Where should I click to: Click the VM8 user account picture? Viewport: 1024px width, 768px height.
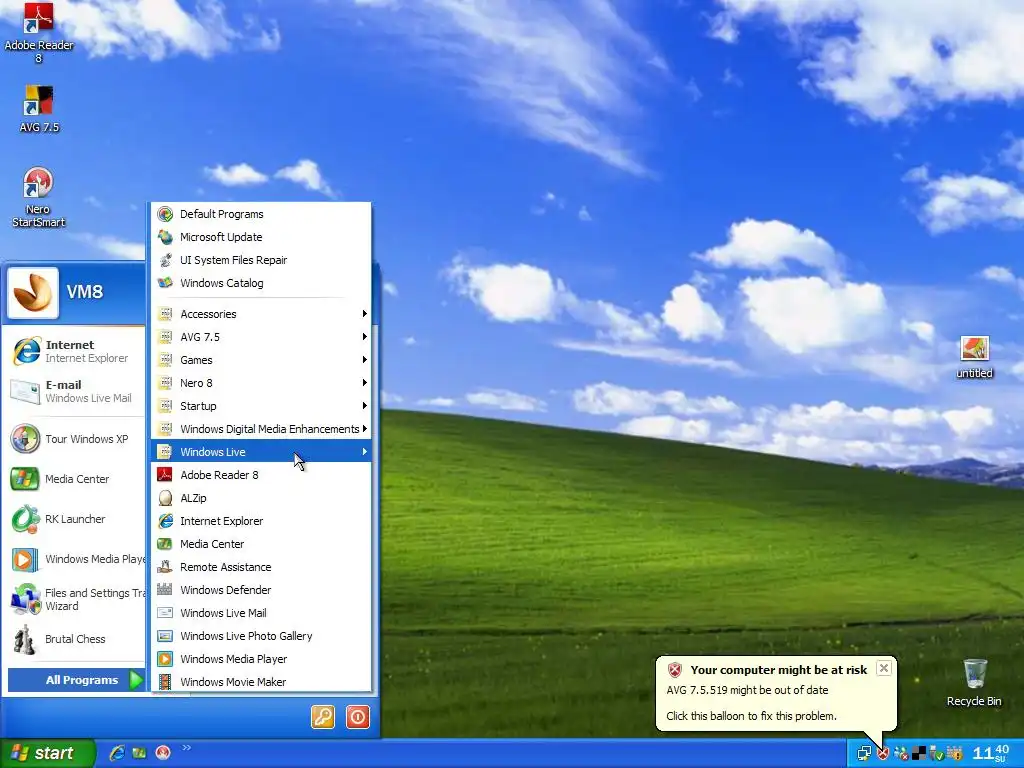[33, 292]
